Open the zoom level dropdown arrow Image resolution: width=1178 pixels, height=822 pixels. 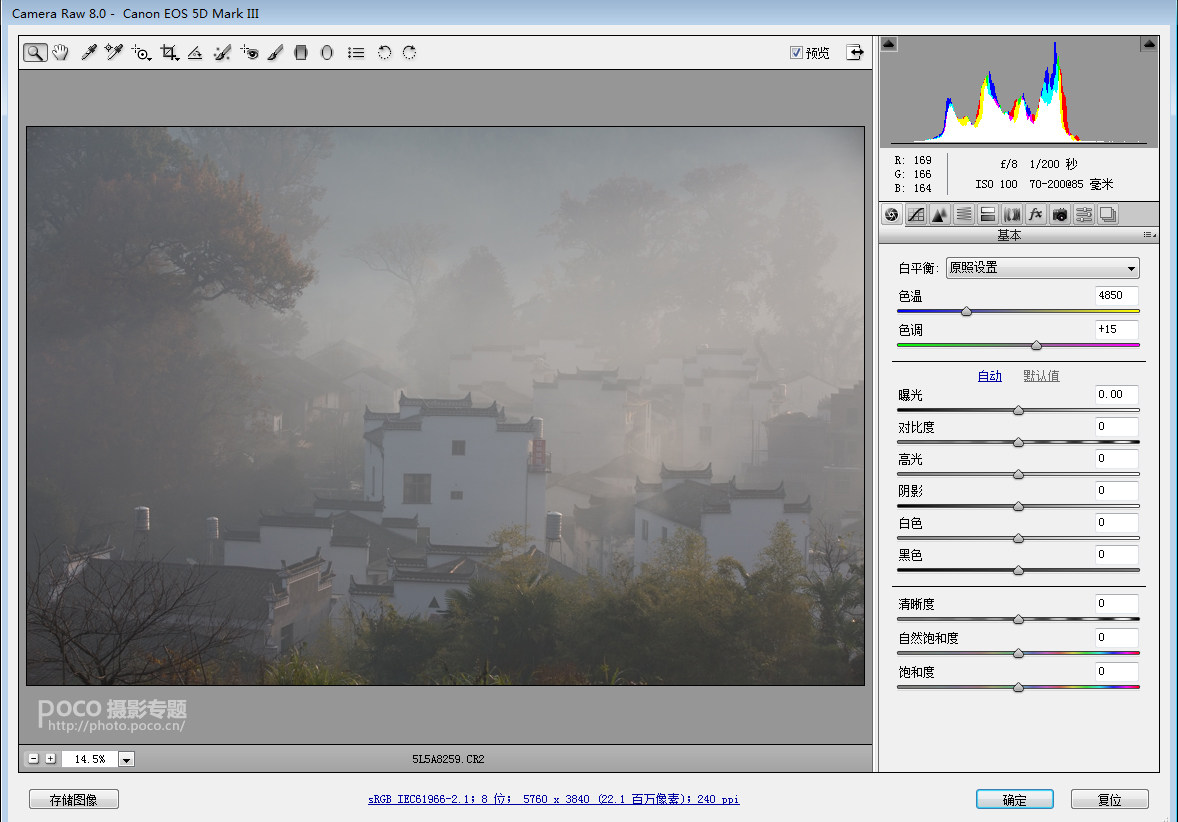(127, 760)
